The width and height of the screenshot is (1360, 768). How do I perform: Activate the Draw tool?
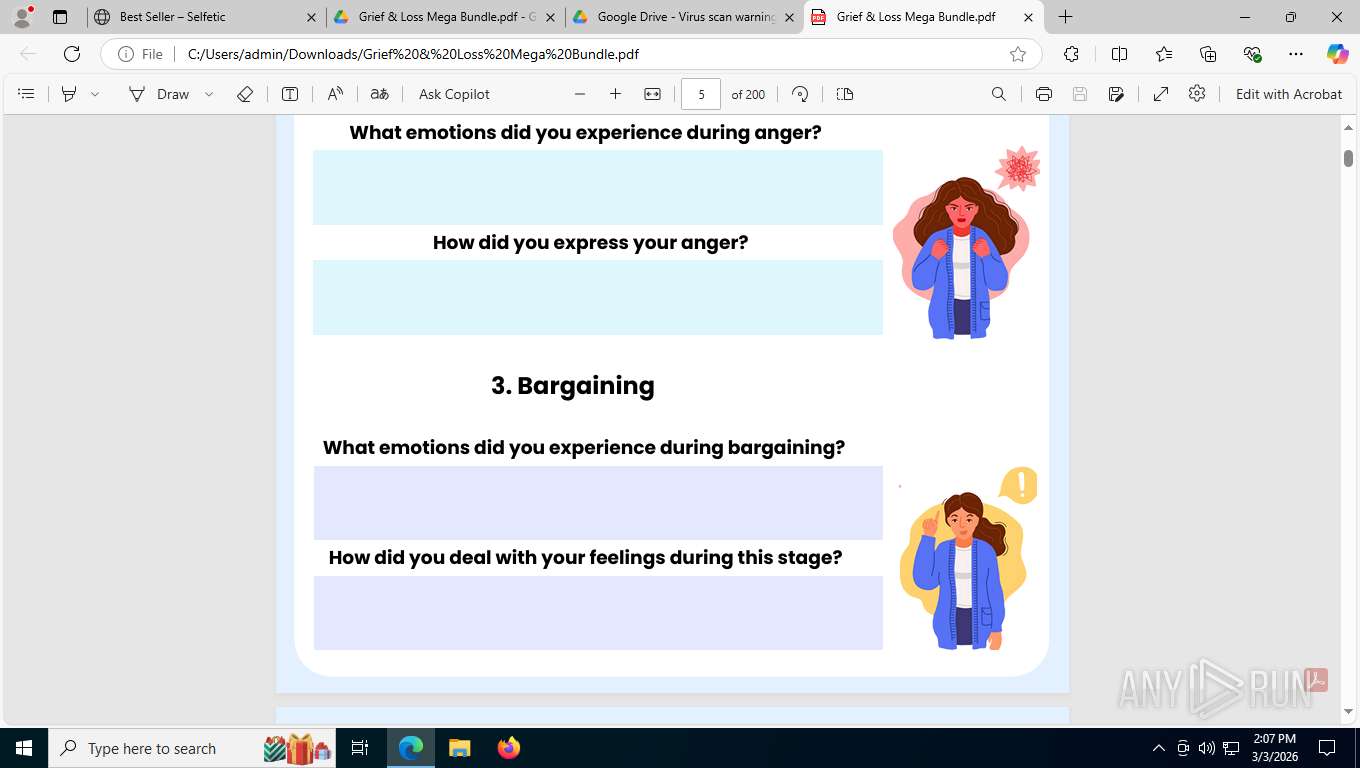click(x=159, y=94)
